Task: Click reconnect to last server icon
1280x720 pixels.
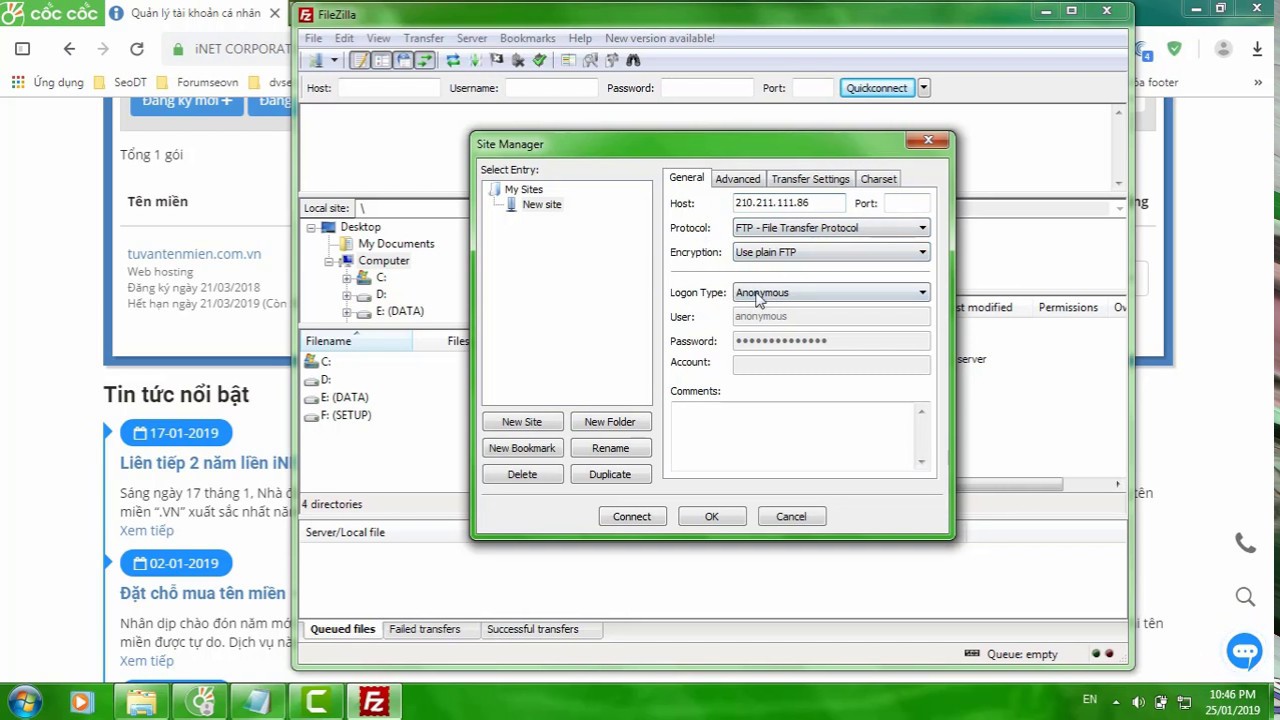Action: tap(540, 61)
